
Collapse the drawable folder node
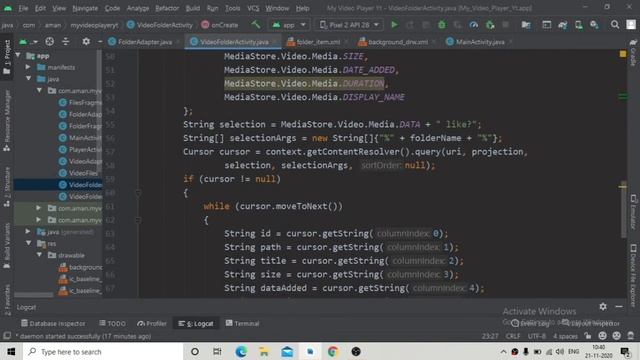click(x=39, y=255)
